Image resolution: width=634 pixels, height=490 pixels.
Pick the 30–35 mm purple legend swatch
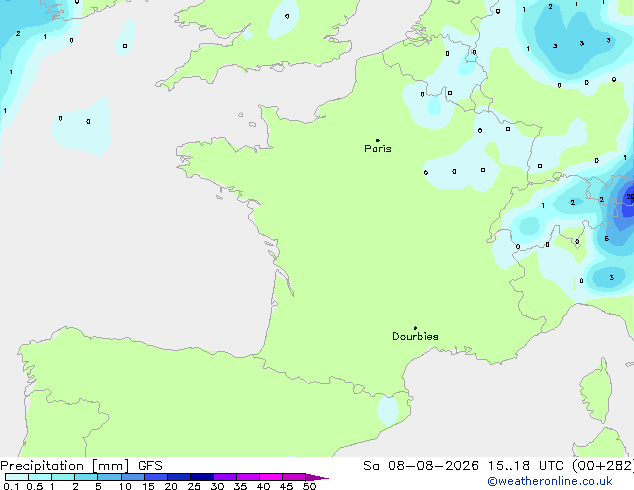point(225,477)
